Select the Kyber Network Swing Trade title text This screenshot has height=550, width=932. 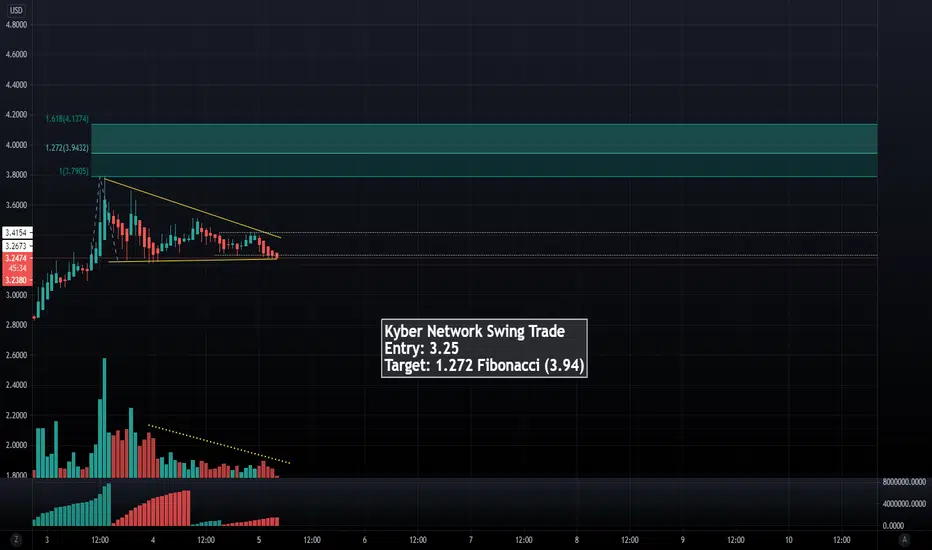point(474,331)
